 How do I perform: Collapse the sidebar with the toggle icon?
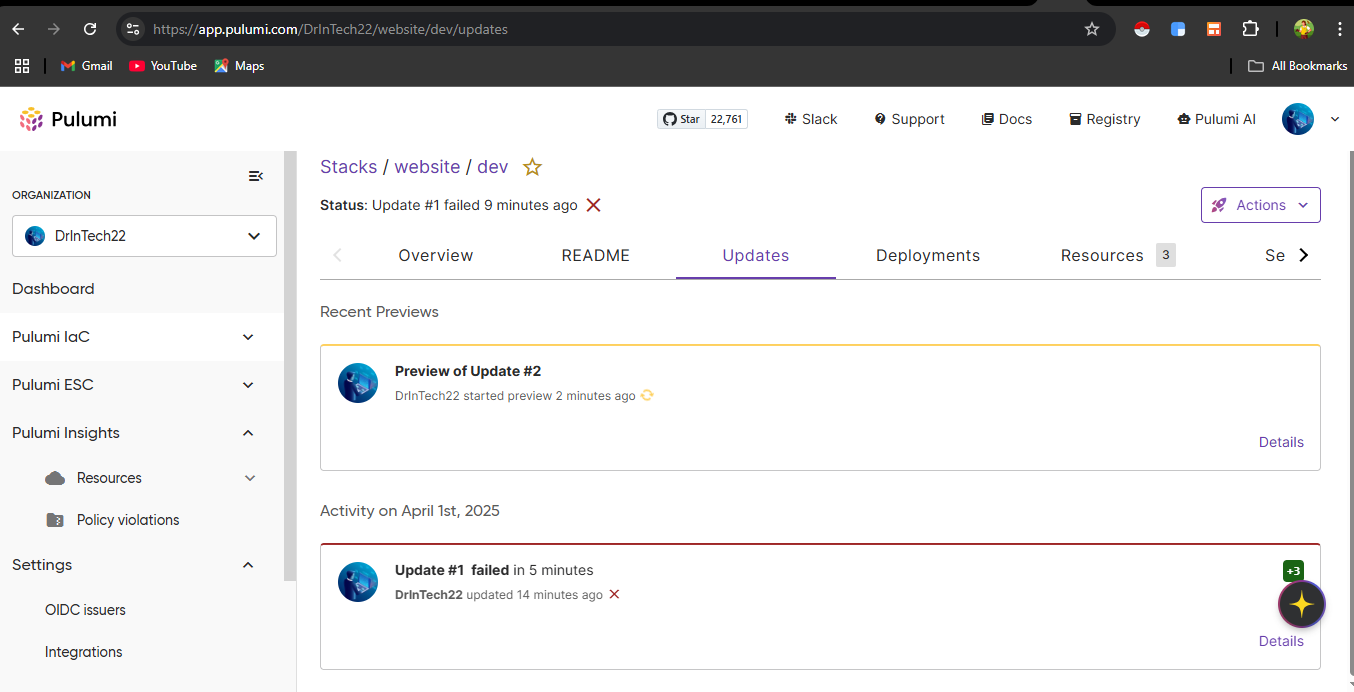click(256, 176)
